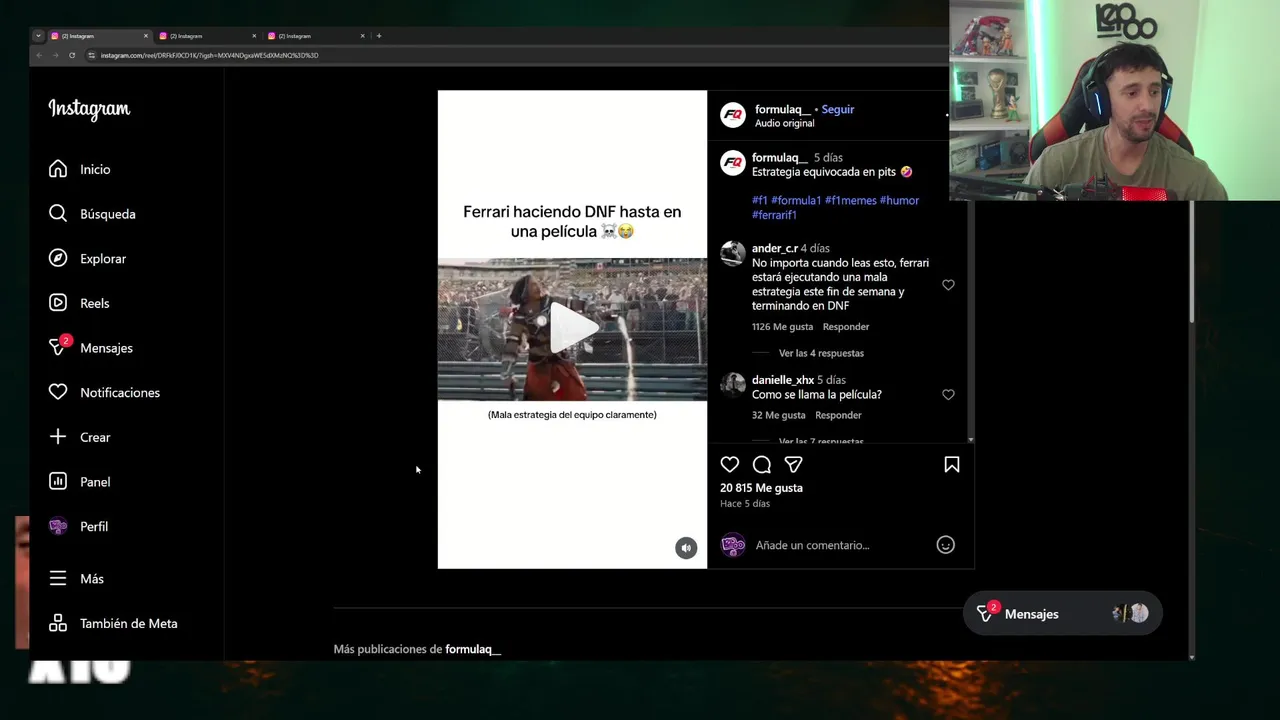The height and width of the screenshot is (720, 1280).
Task: Open Búsqueda search icon
Action: click(x=58, y=213)
